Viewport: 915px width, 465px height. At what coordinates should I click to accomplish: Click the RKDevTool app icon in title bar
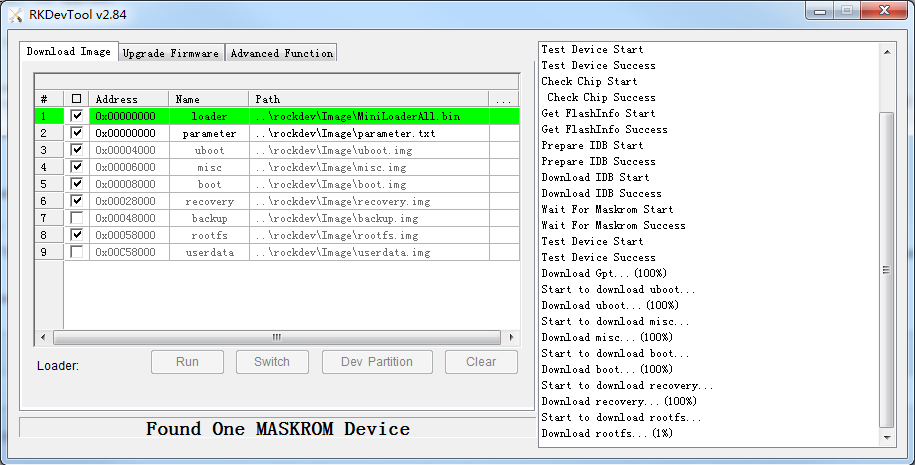click(16, 15)
